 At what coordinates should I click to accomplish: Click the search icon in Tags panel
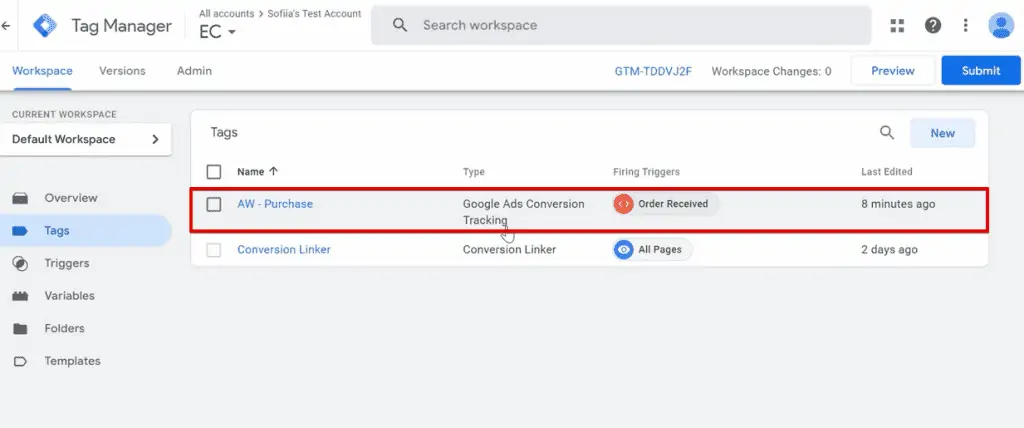point(886,133)
